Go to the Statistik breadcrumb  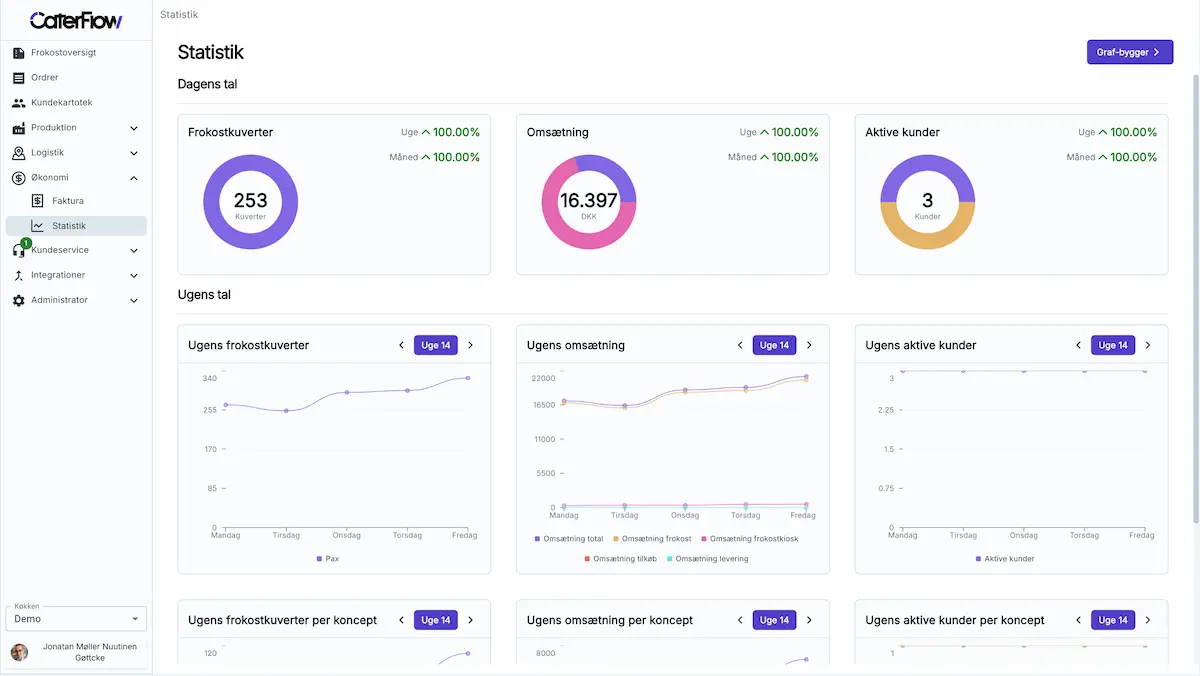[x=179, y=14]
